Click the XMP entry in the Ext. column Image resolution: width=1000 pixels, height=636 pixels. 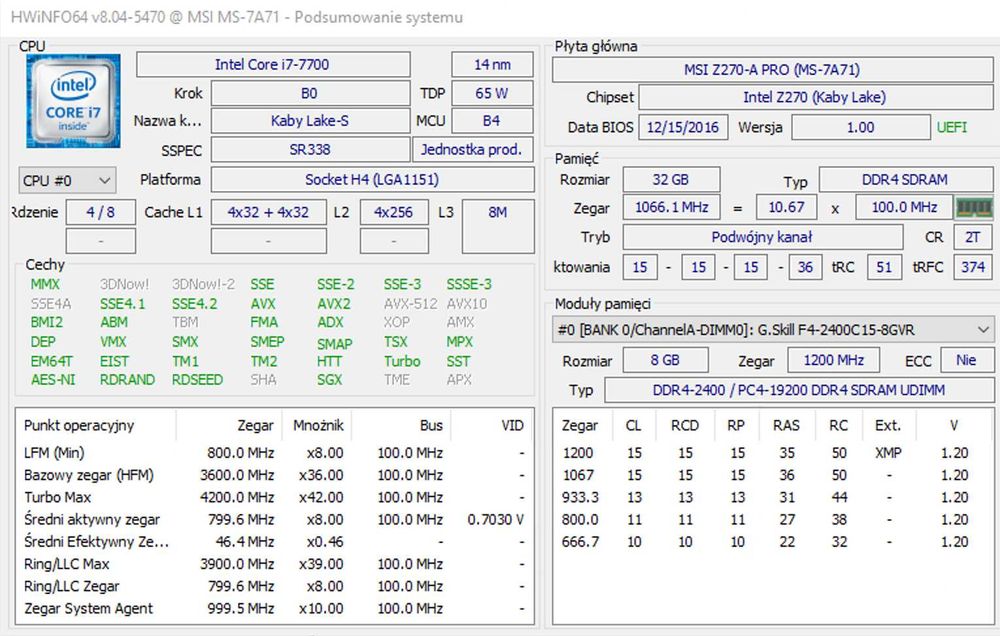888,453
